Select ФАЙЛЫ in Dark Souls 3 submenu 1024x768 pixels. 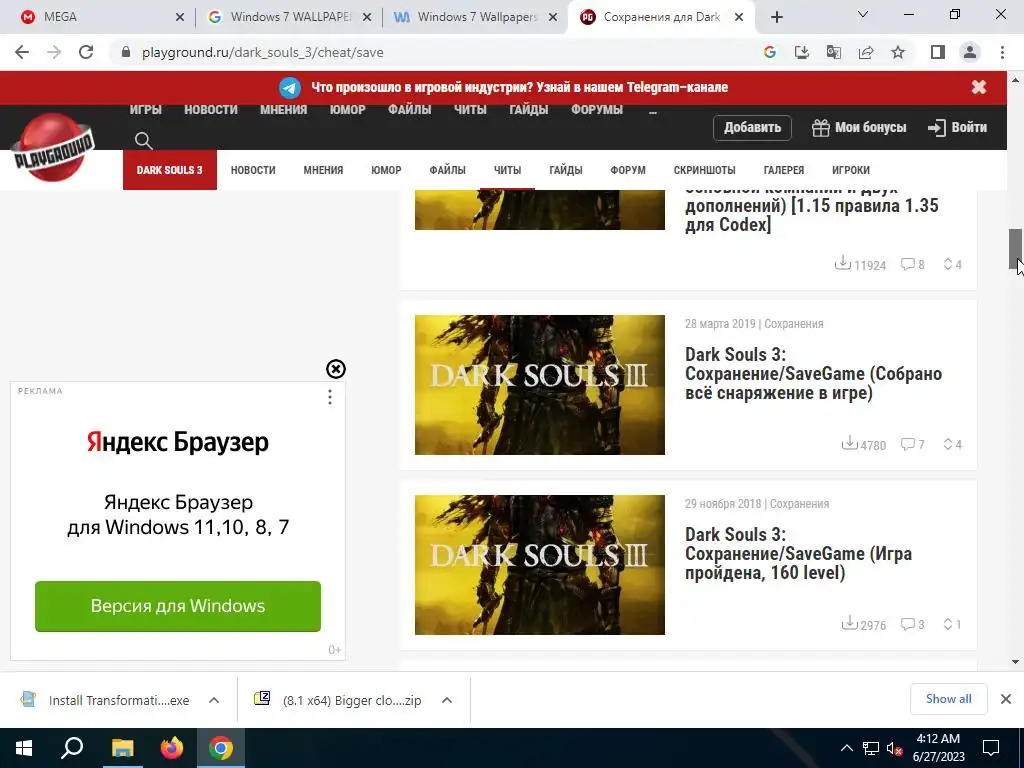(447, 170)
